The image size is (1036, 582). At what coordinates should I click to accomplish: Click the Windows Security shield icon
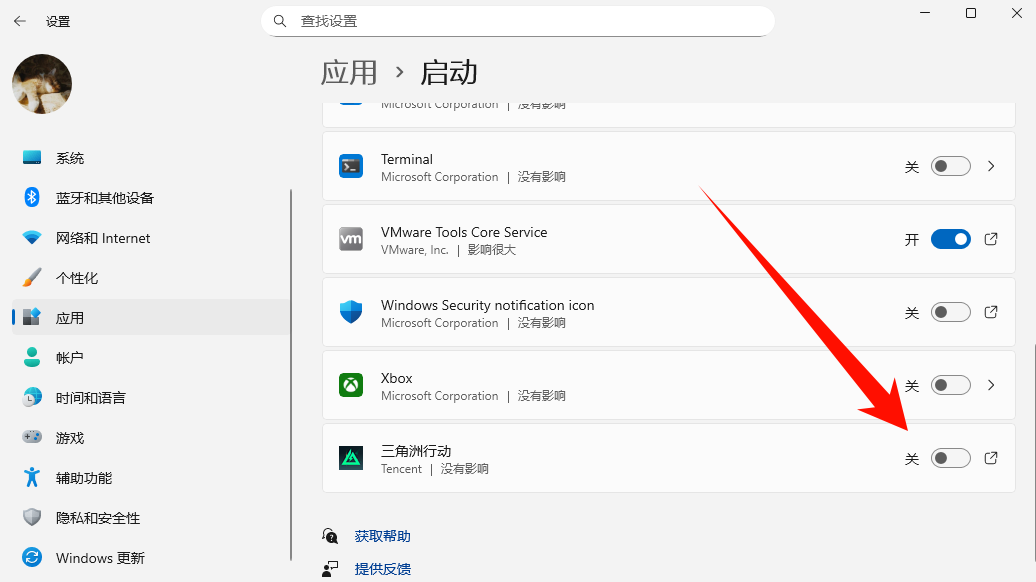pos(350,312)
